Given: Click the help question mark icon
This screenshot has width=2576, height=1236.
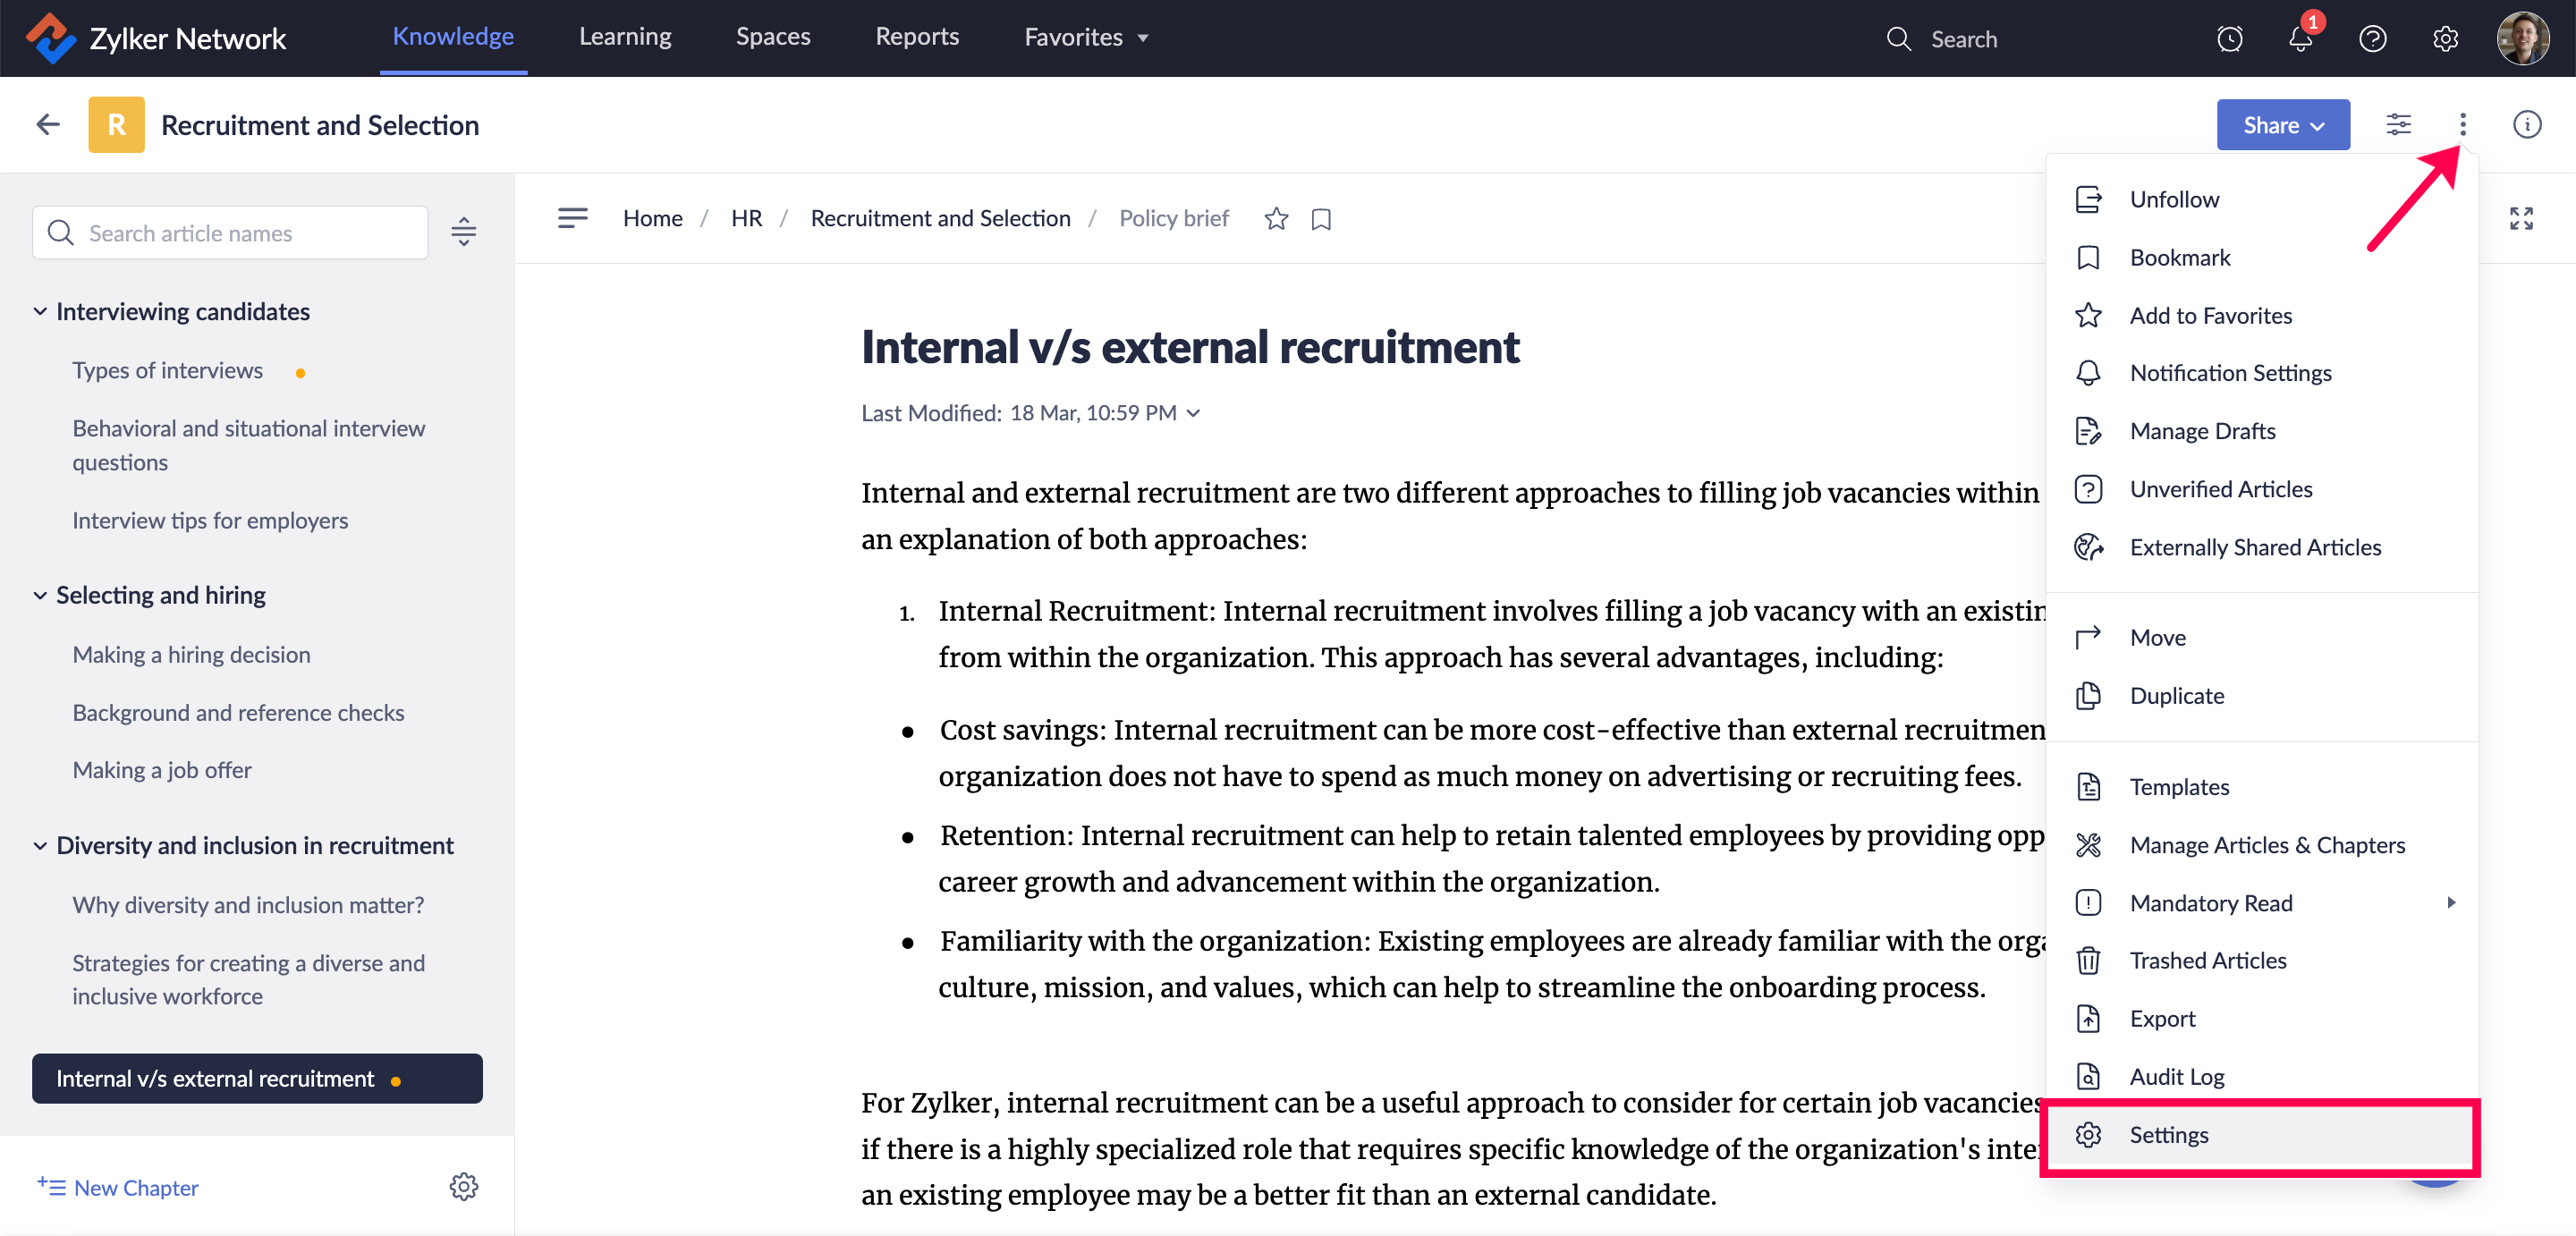Looking at the screenshot, I should [2372, 39].
